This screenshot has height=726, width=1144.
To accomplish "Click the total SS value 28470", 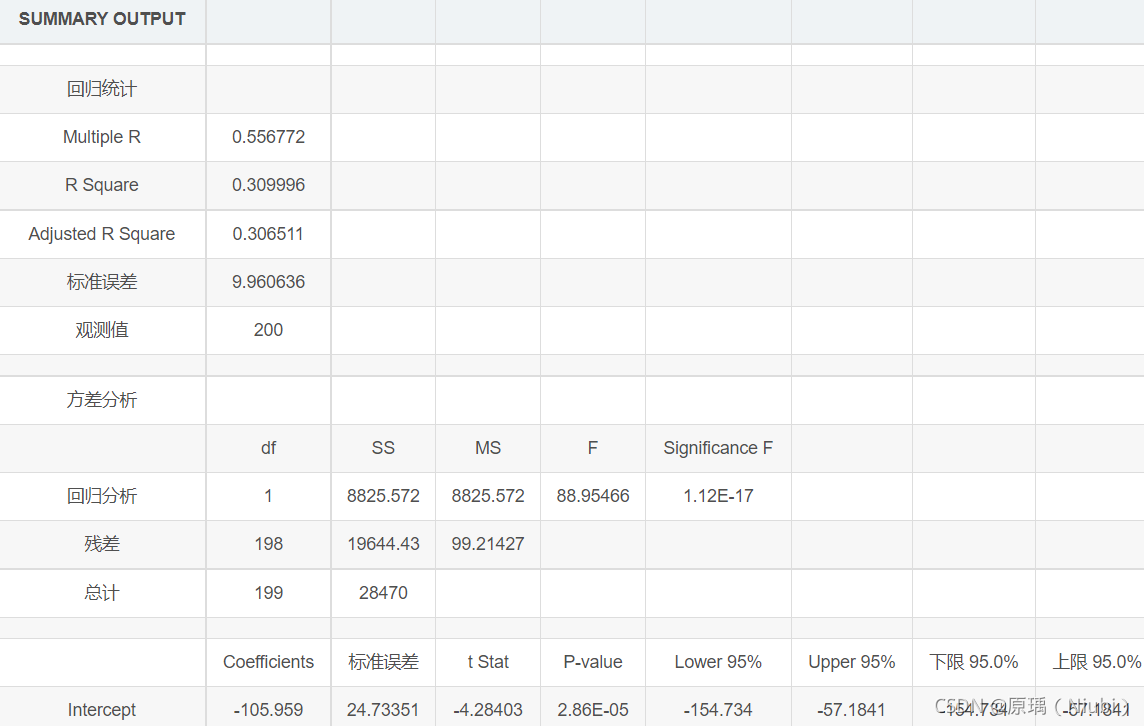I will click(x=383, y=593).
